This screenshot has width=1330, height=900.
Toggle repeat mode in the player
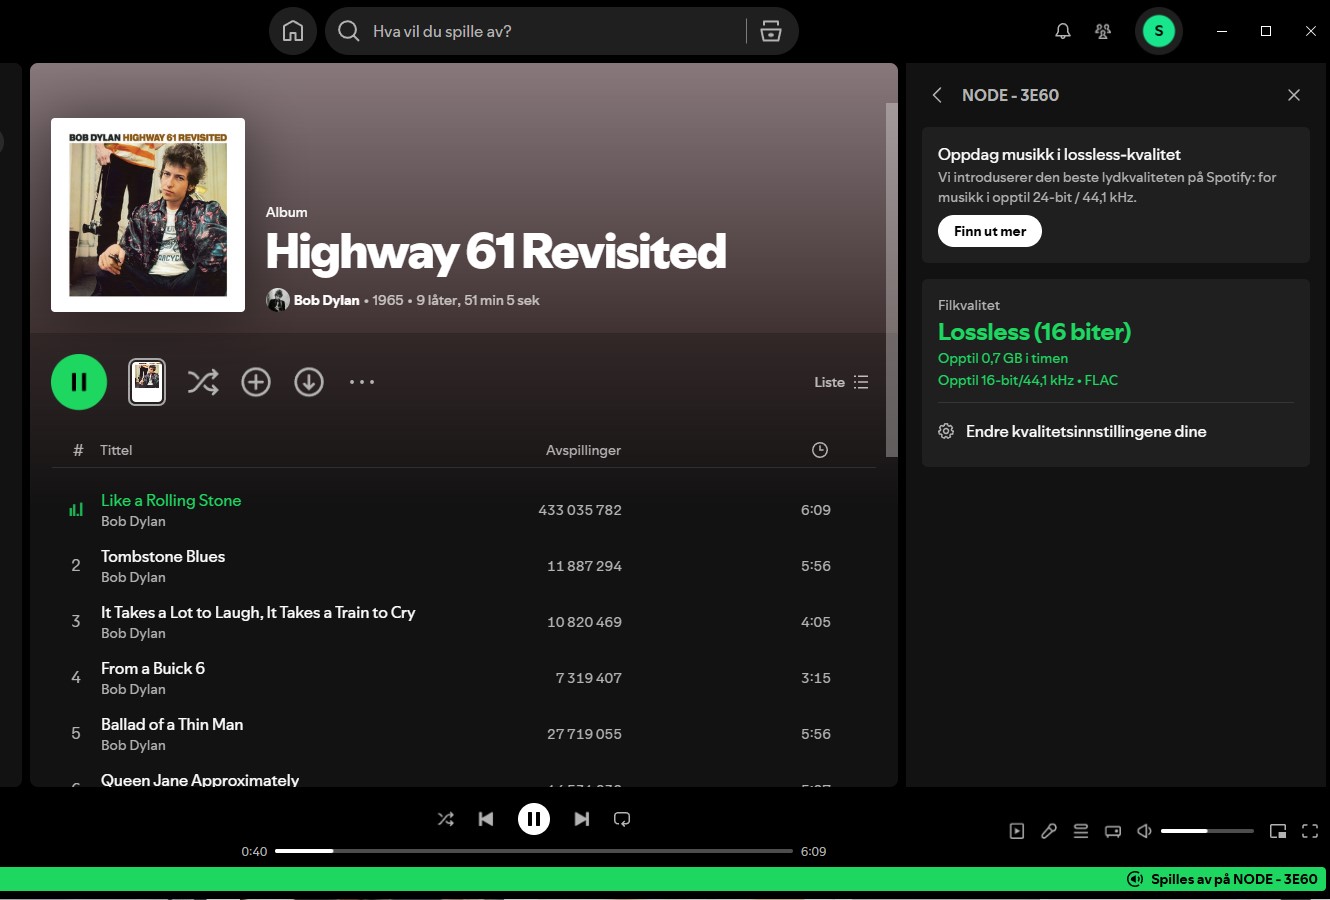[622, 819]
